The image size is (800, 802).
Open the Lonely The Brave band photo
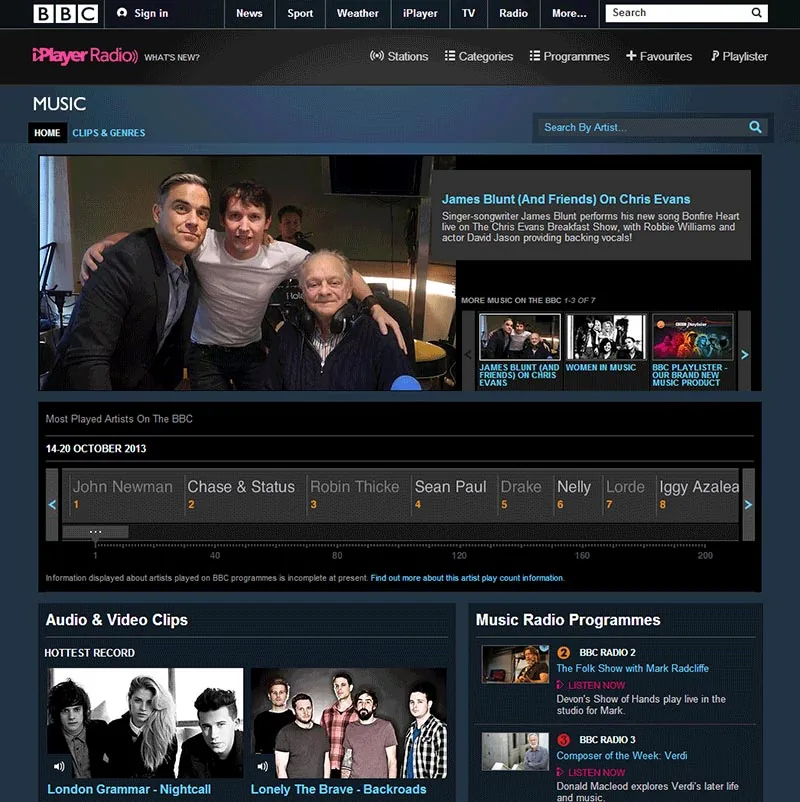[x=348, y=723]
